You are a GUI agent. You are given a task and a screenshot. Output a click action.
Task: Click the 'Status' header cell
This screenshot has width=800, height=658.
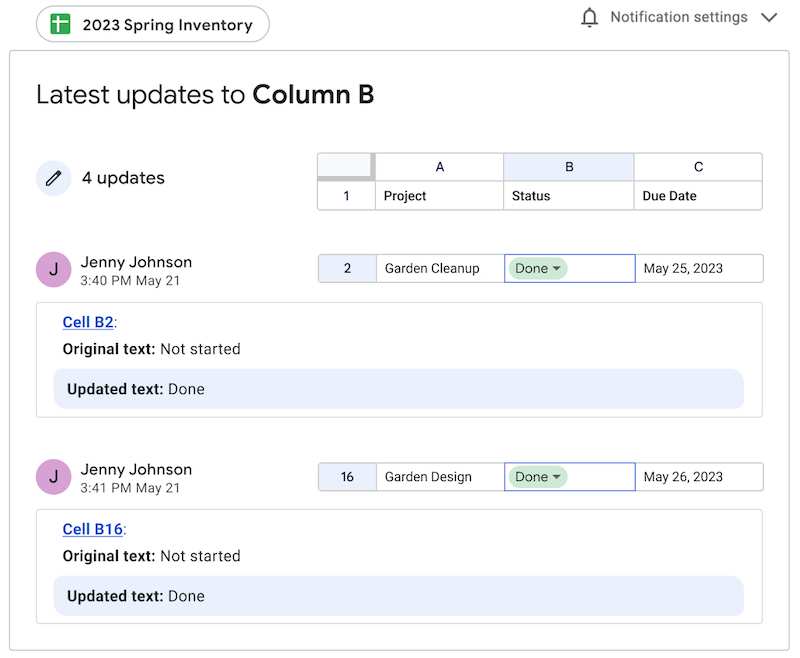coord(569,196)
